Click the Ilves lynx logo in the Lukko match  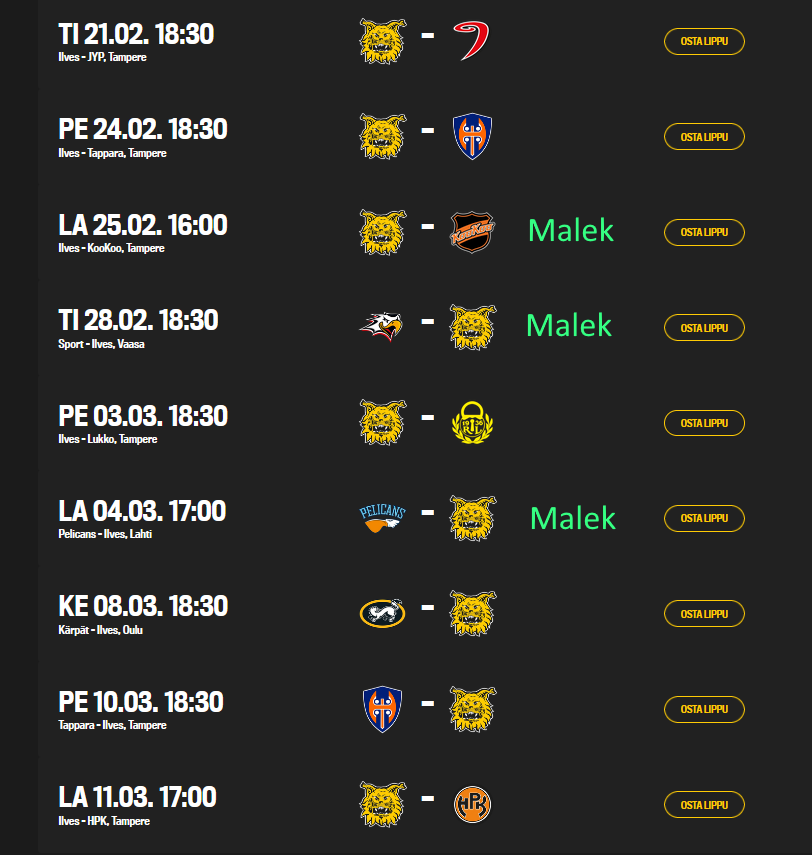(x=383, y=423)
